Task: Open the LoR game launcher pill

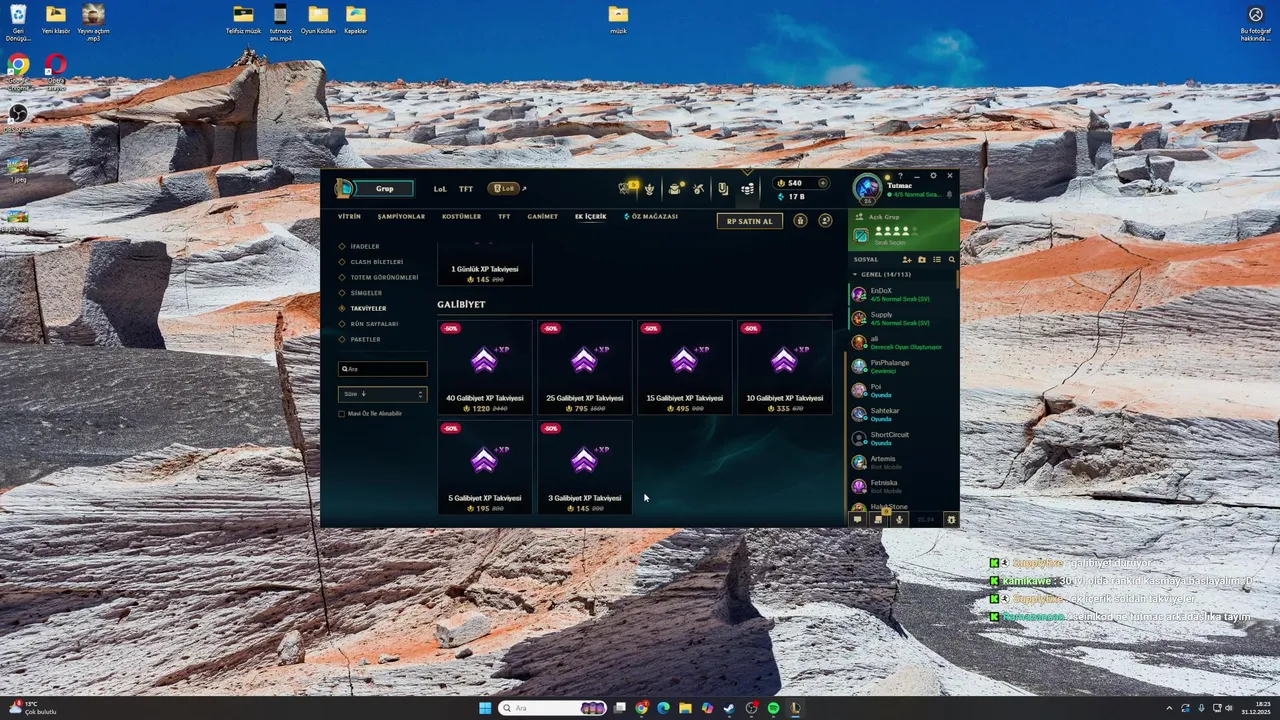Action: (x=503, y=188)
